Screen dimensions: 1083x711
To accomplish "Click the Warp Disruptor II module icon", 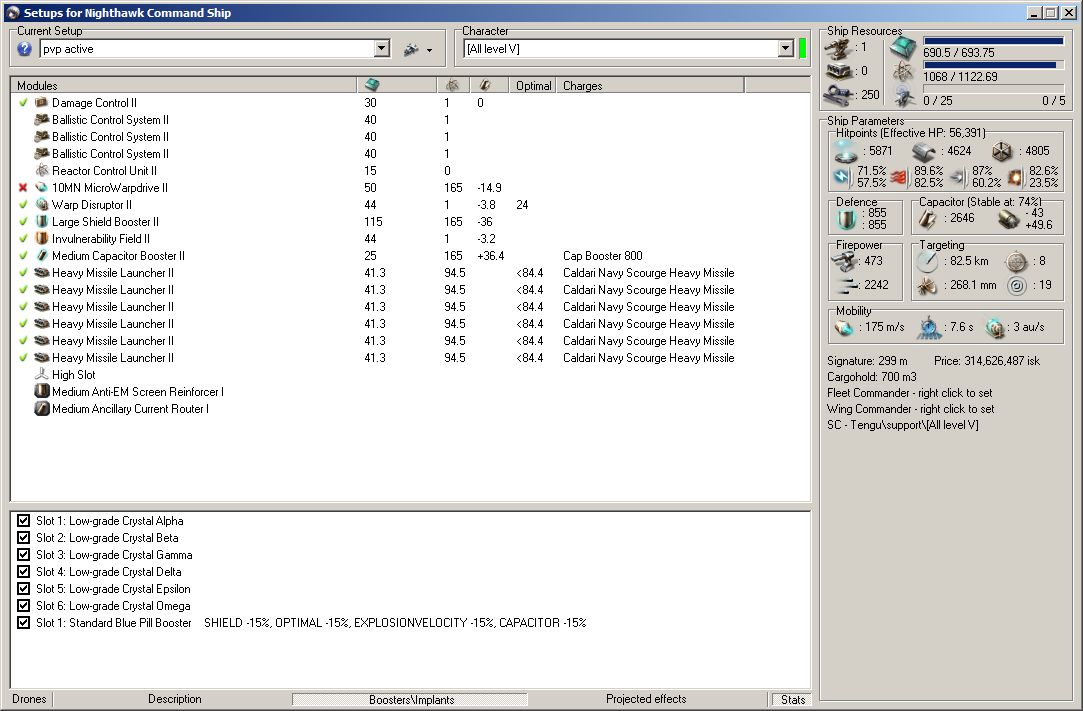I will click(x=41, y=205).
